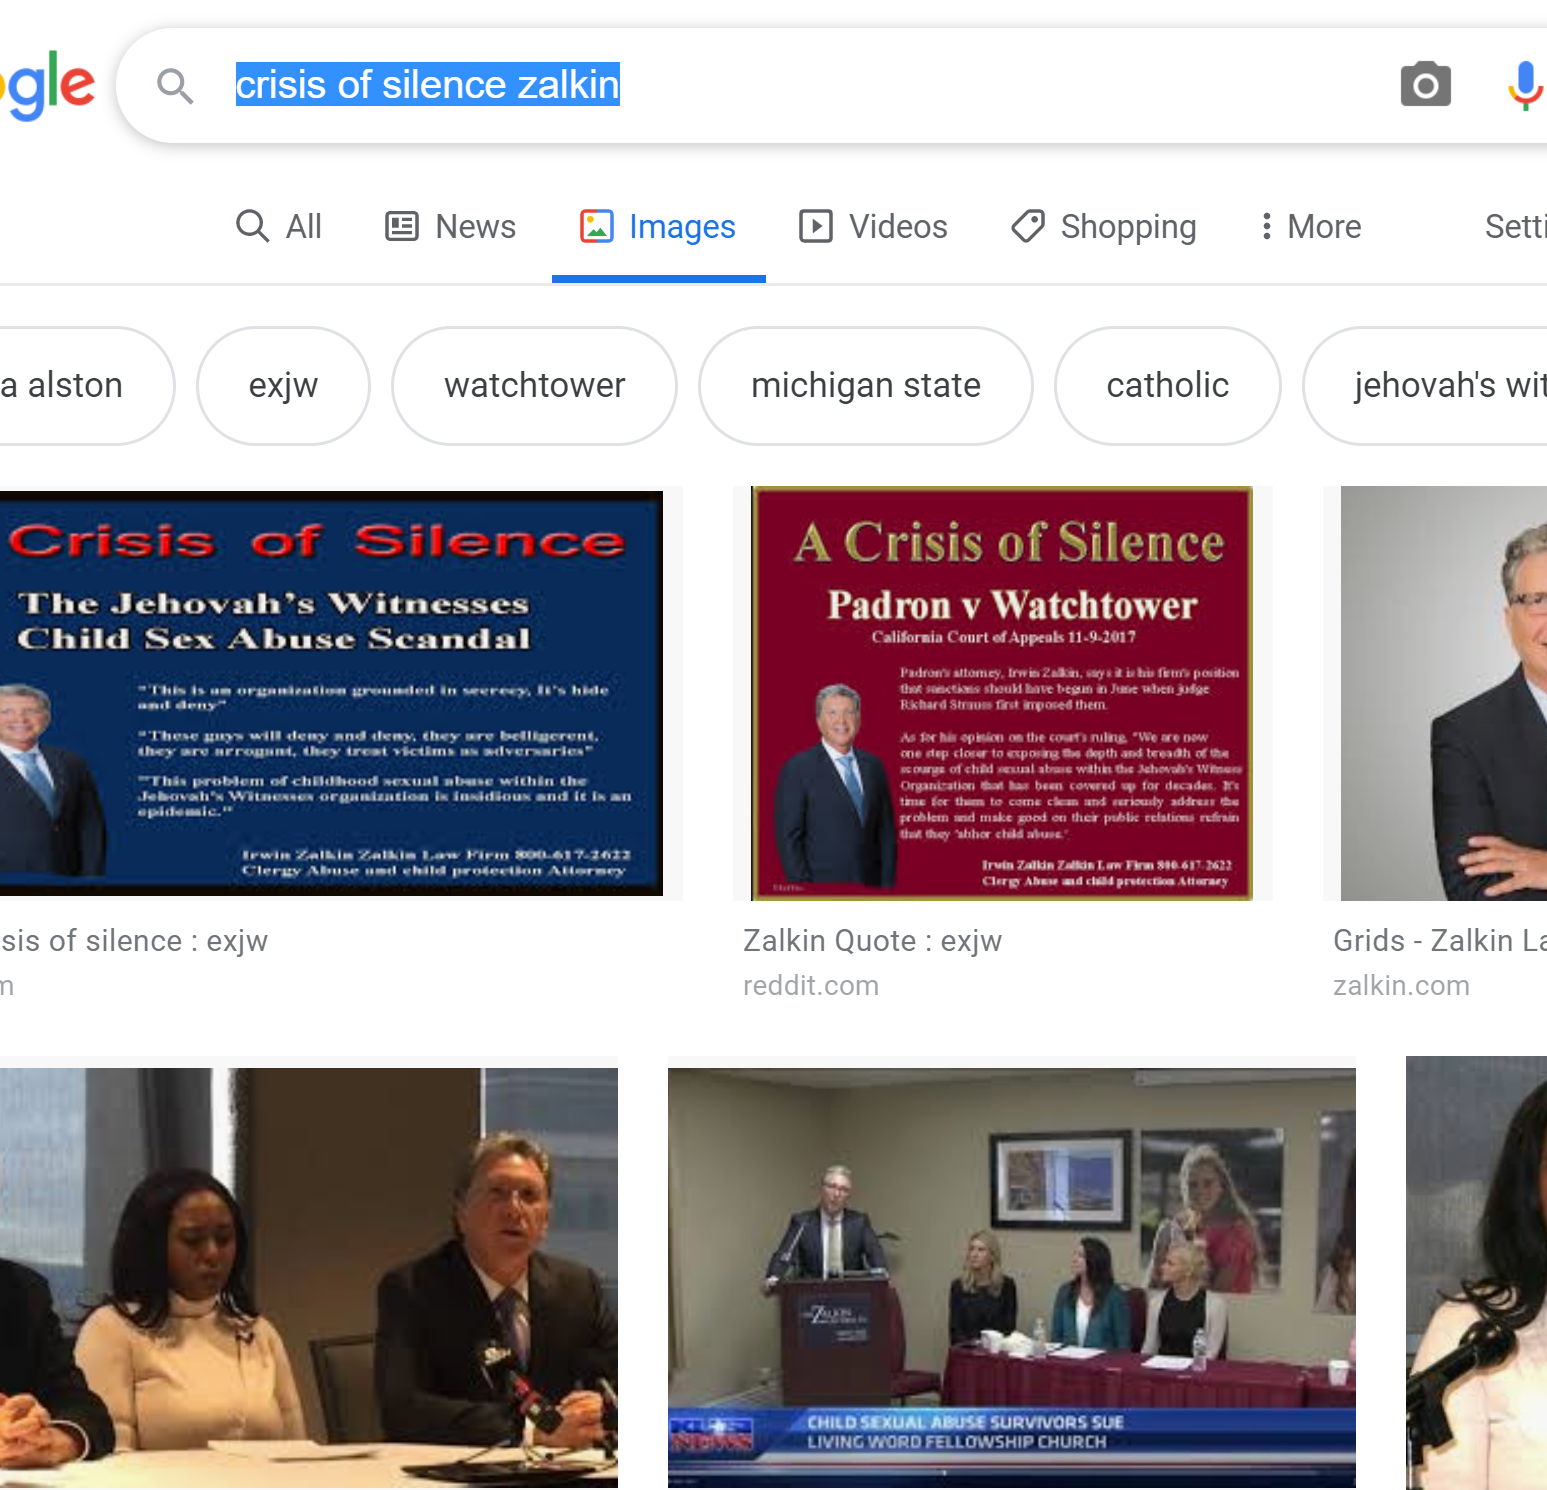Filter by the 'jehovah's wit' chip
The image size is (1547, 1490).
1426,386
